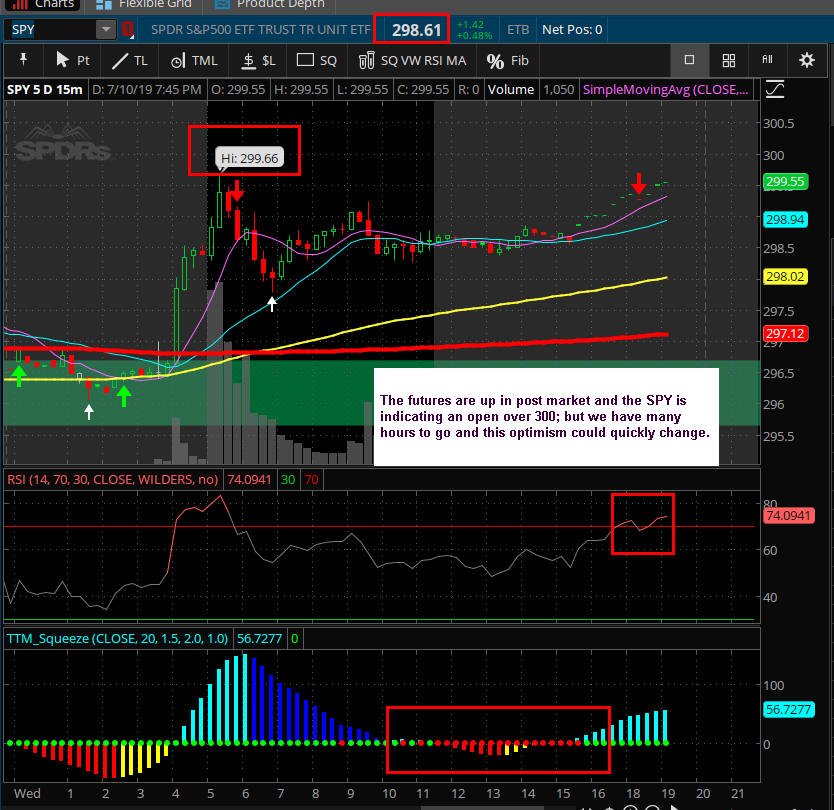Screen dimensions: 834x810
Task: Select the Fib retracement tool
Action: pos(507,61)
